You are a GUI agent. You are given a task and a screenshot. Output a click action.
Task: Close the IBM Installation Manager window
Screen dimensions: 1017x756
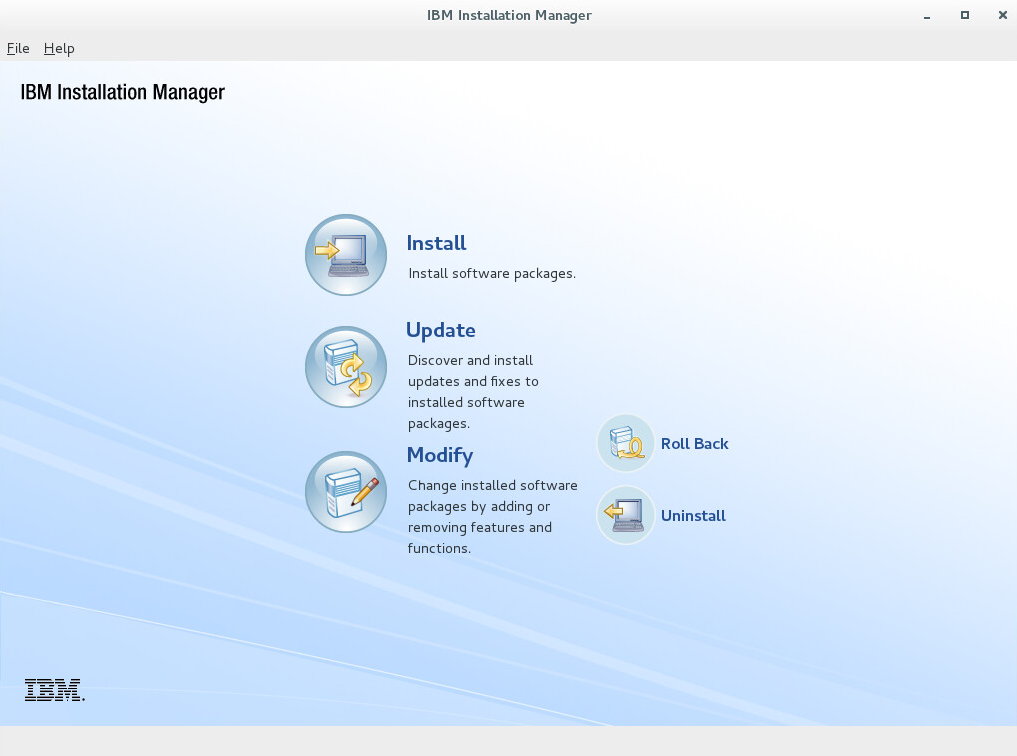click(x=1002, y=15)
